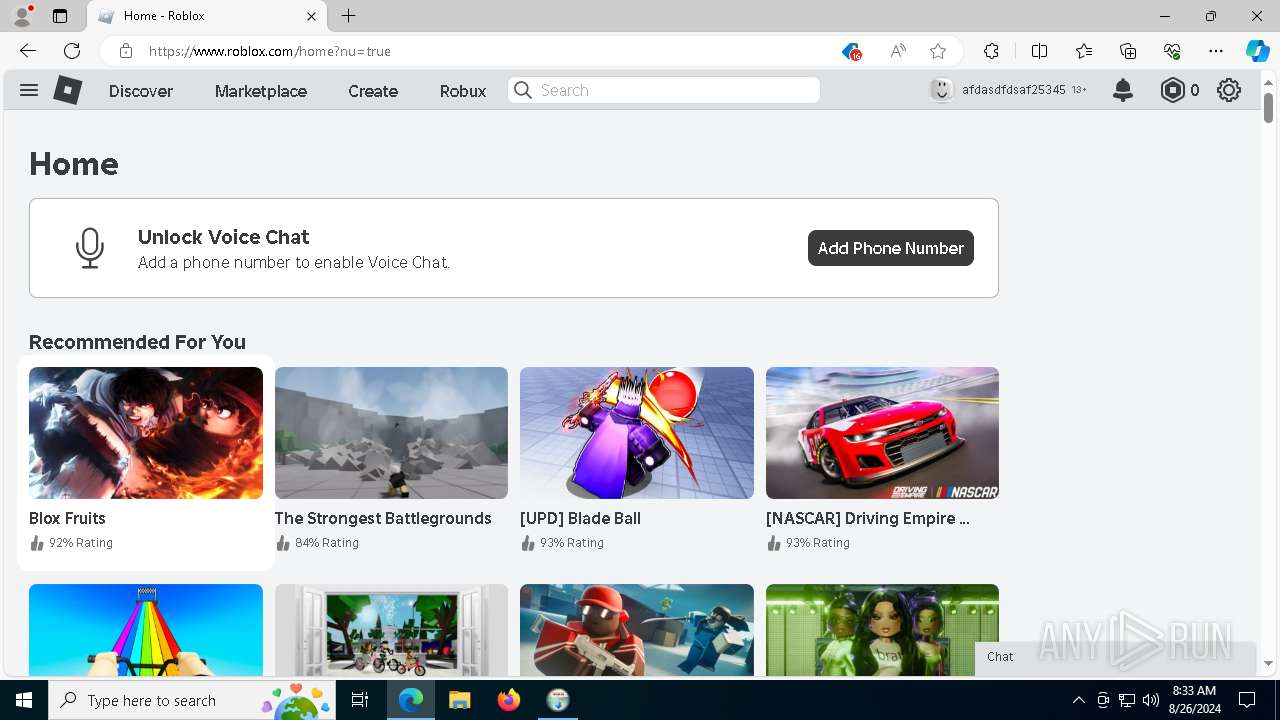The image size is (1280, 720).
Task: Toggle Read Aloud in address bar
Action: pos(898,51)
